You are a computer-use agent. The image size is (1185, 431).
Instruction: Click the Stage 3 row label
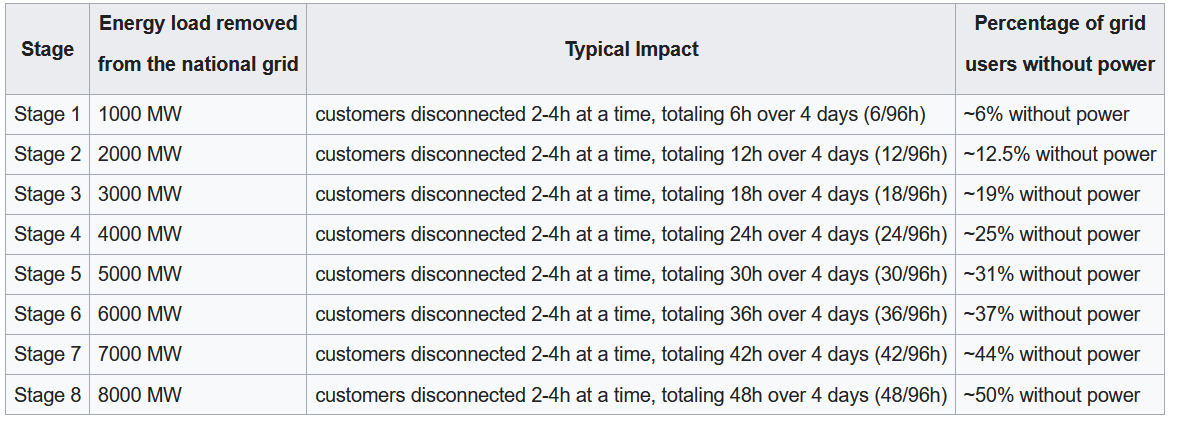(47, 195)
